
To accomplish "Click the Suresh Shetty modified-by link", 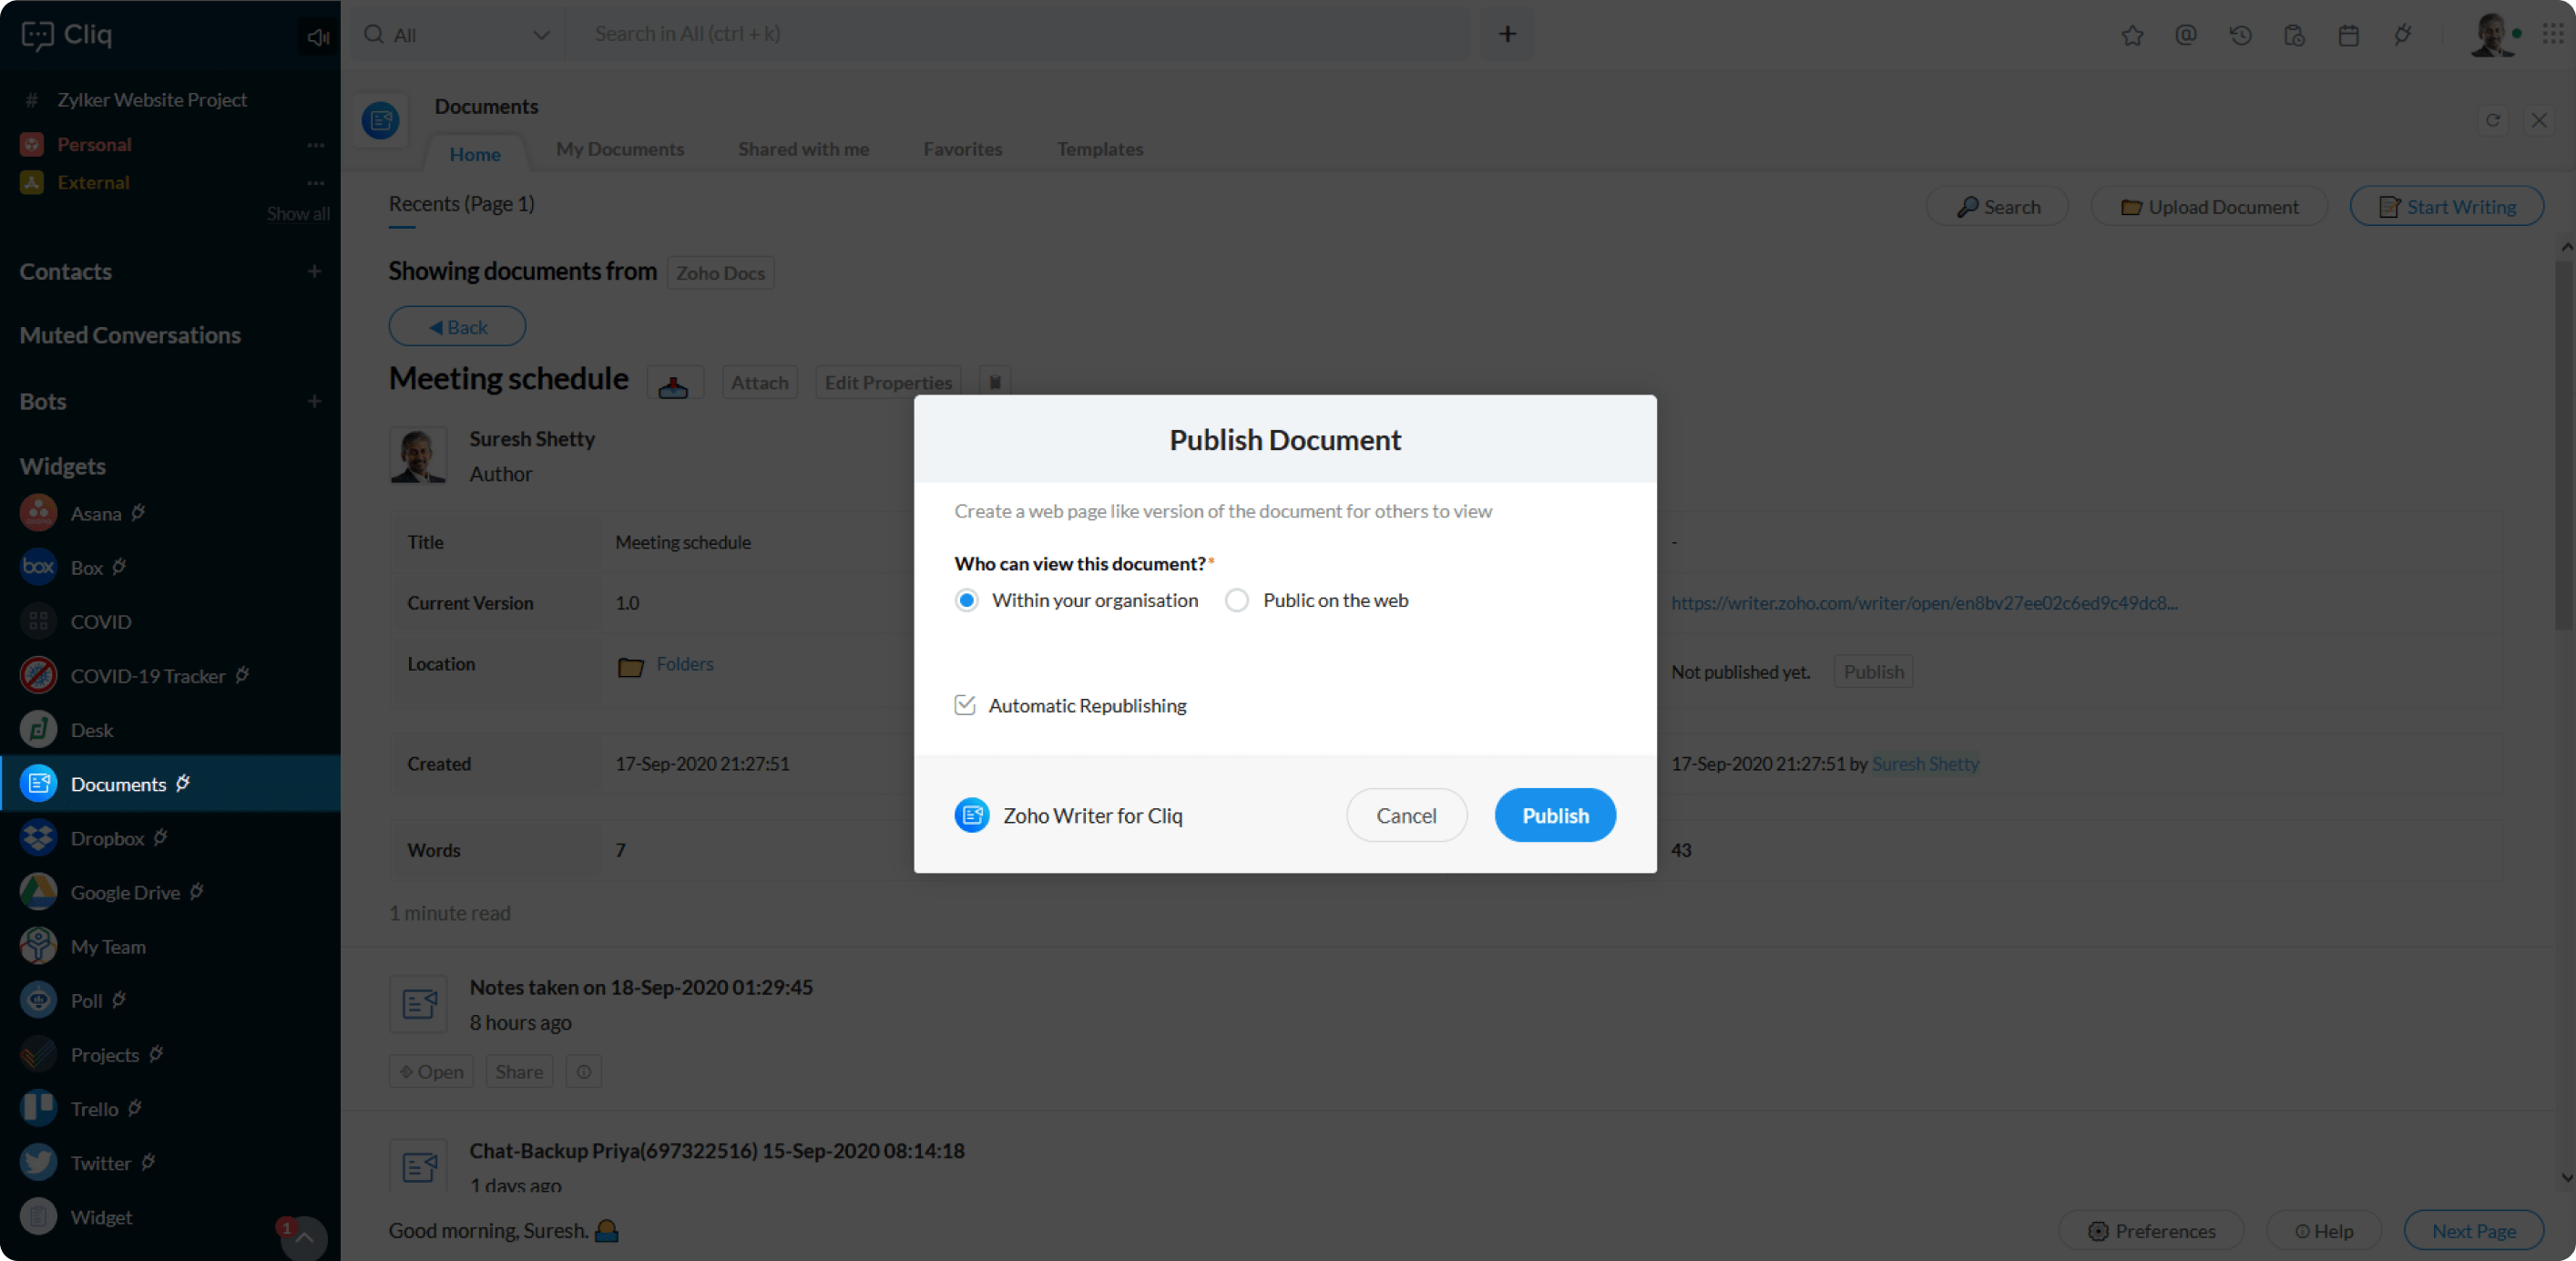I will tap(1925, 764).
